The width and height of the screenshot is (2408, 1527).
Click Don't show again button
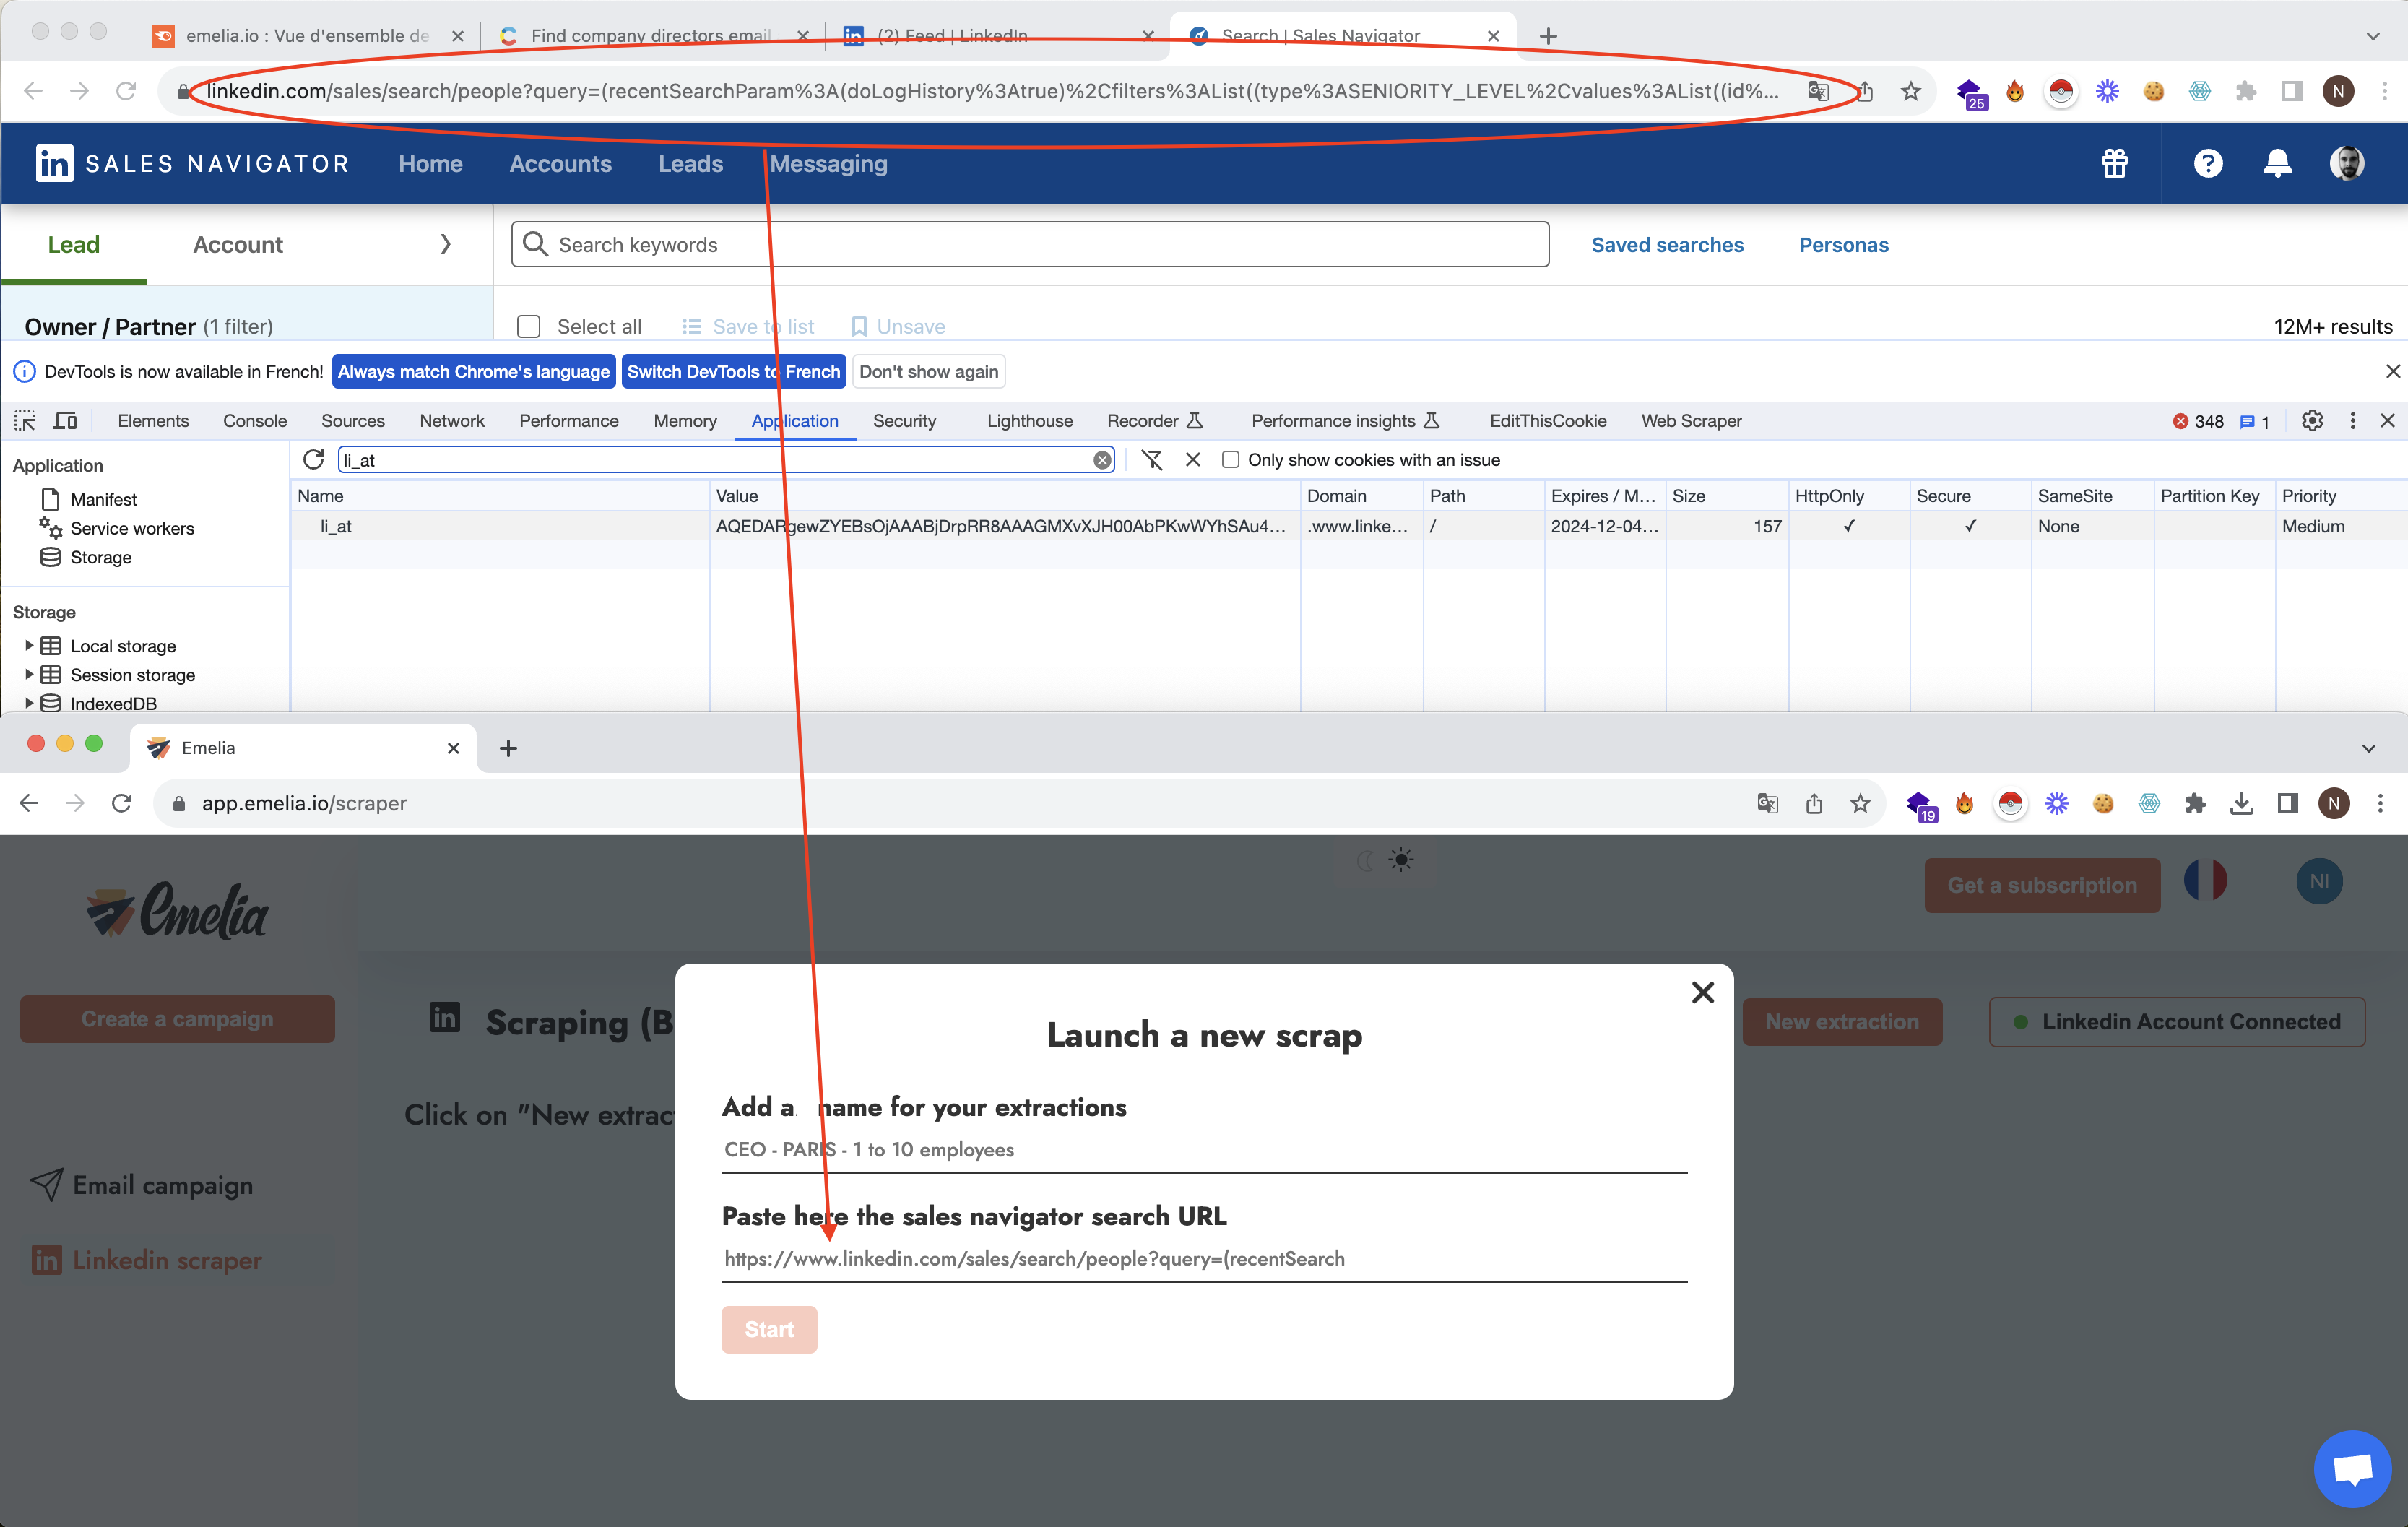click(928, 372)
